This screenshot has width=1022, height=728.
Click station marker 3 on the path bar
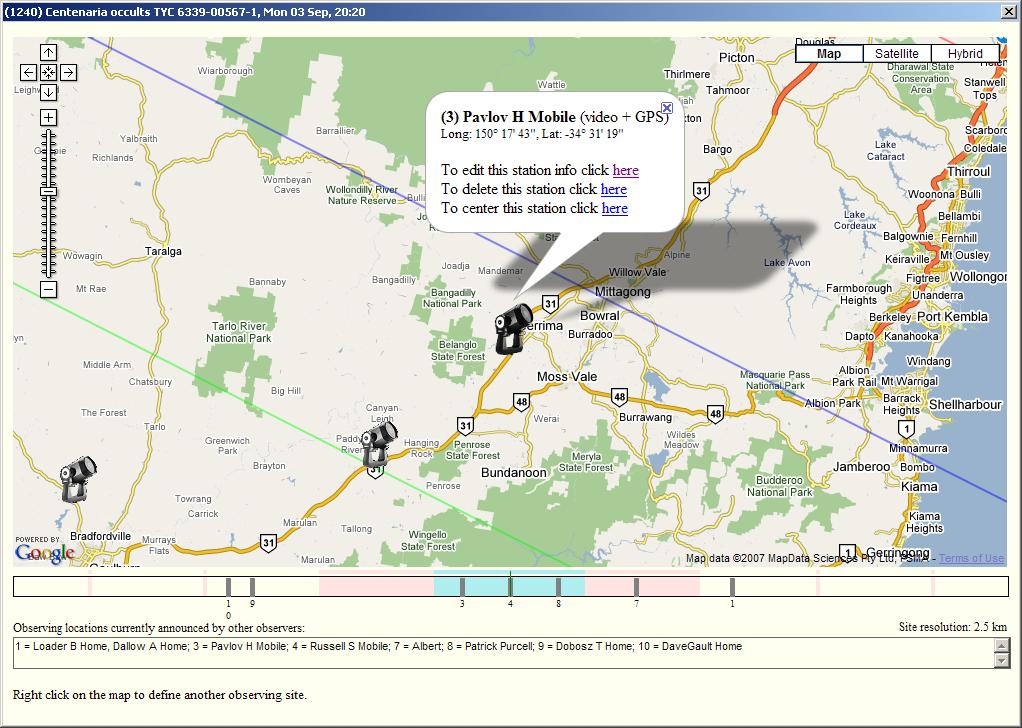pyautogui.click(x=462, y=587)
